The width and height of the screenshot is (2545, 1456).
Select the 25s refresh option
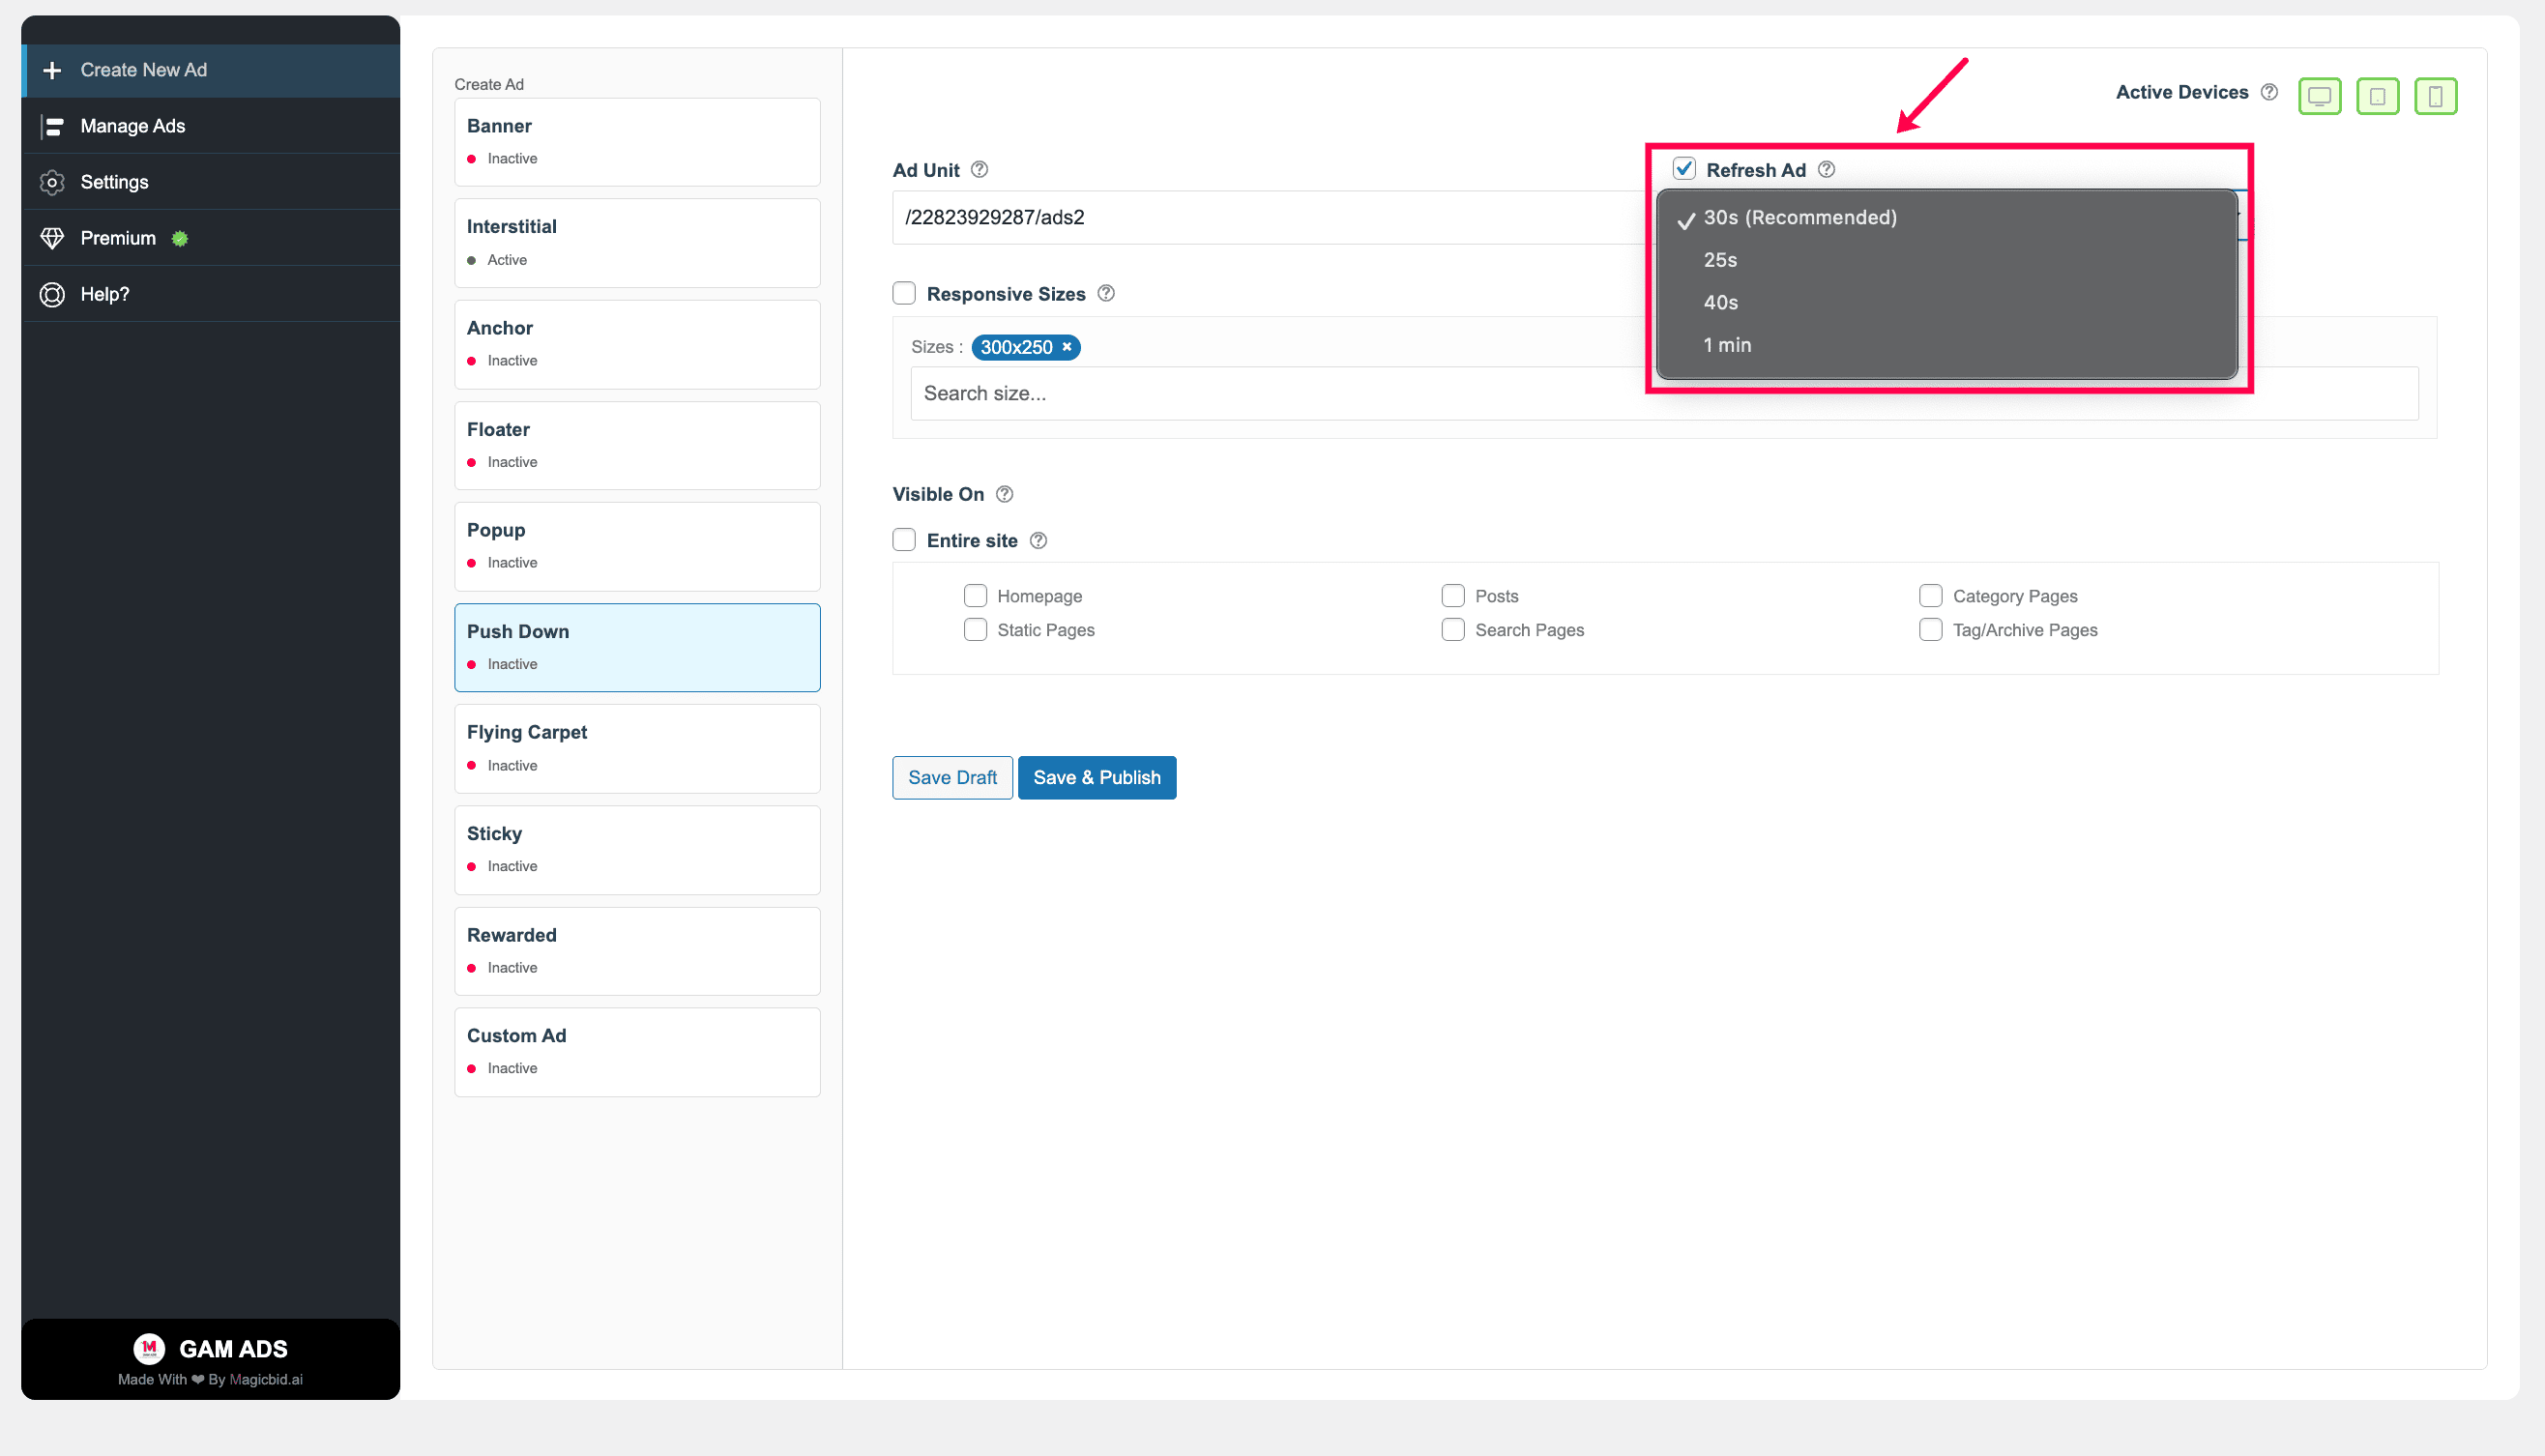(1946, 260)
